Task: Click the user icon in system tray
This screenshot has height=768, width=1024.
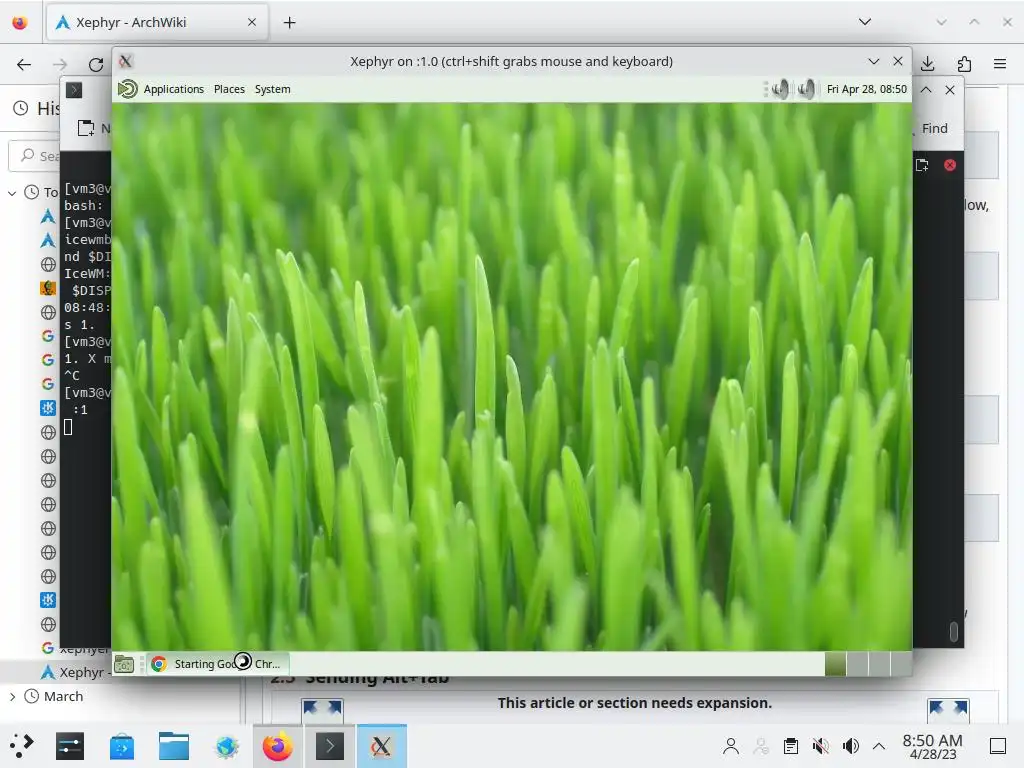Action: [731, 746]
